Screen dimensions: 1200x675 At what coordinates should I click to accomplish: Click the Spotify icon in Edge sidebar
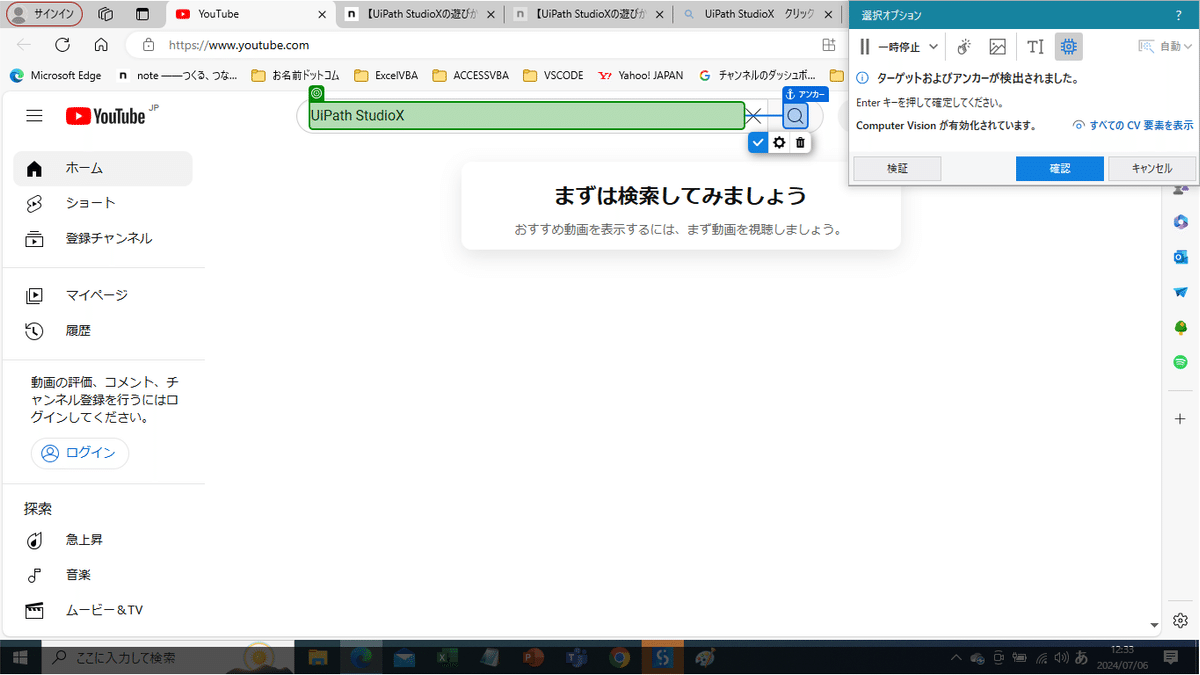pos(1180,362)
